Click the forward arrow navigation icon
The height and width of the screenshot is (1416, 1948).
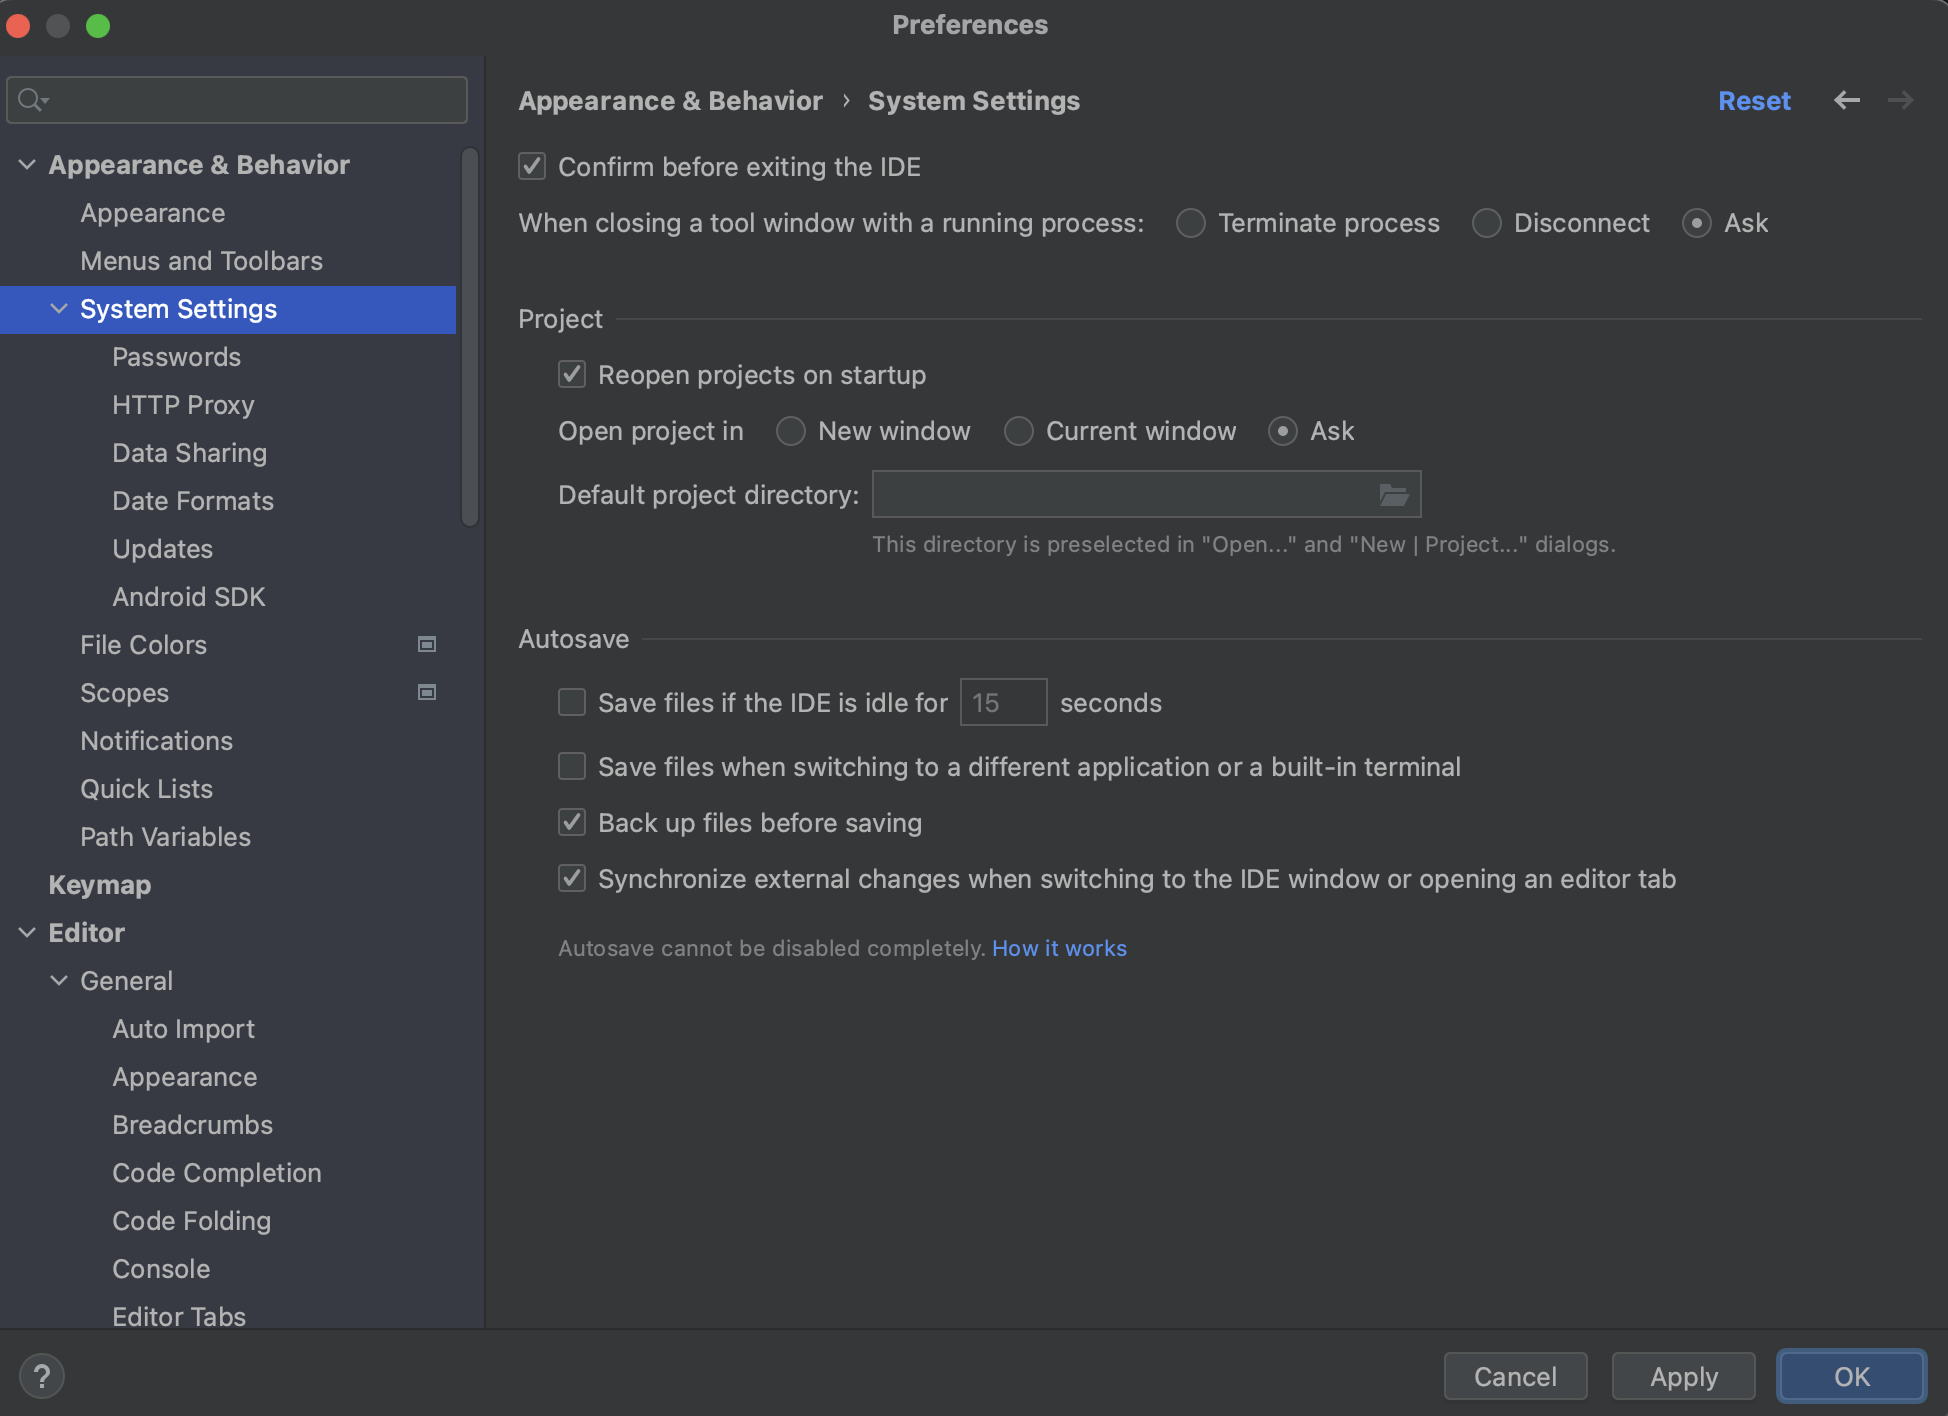click(1900, 100)
